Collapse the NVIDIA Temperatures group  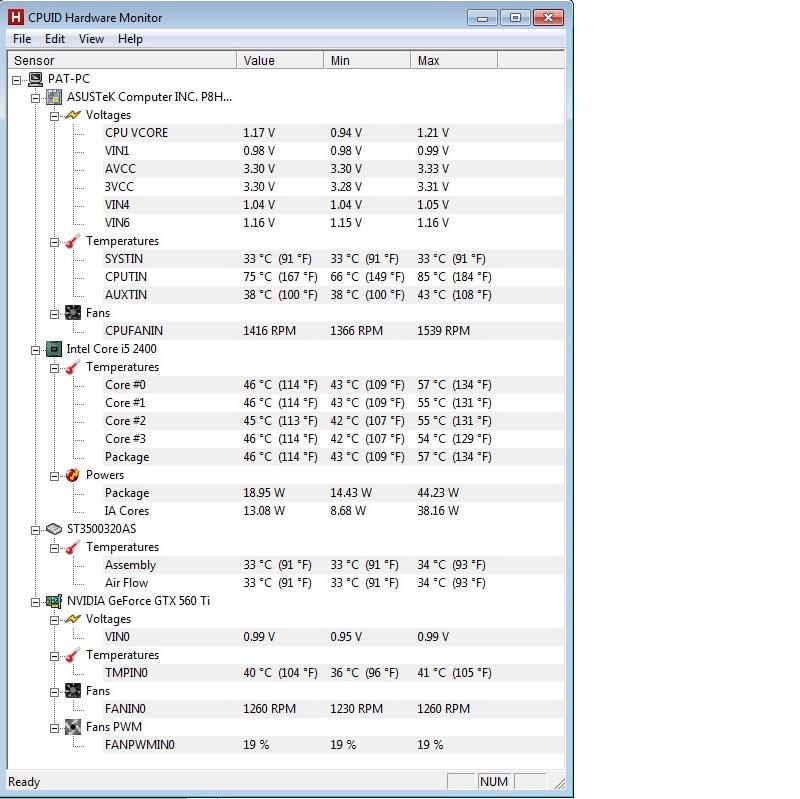click(55, 656)
